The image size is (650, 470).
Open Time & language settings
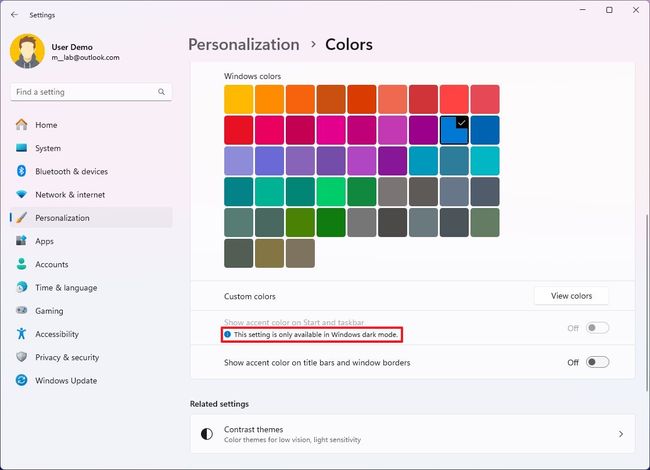[66, 287]
